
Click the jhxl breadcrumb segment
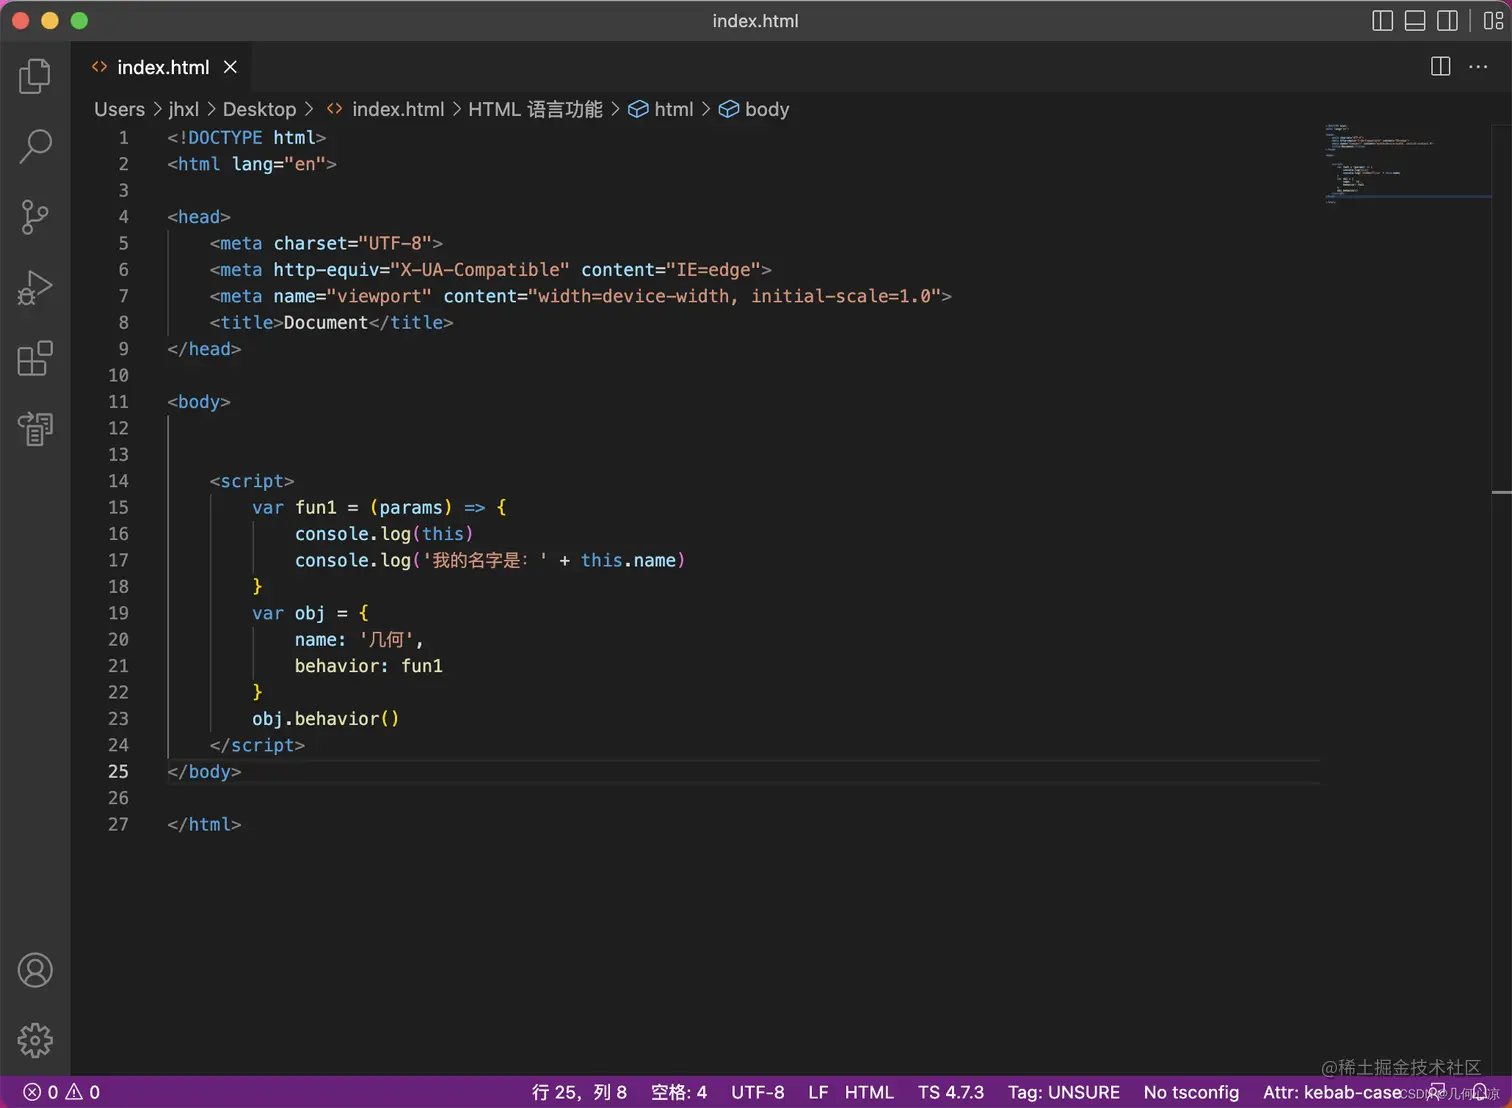(184, 109)
